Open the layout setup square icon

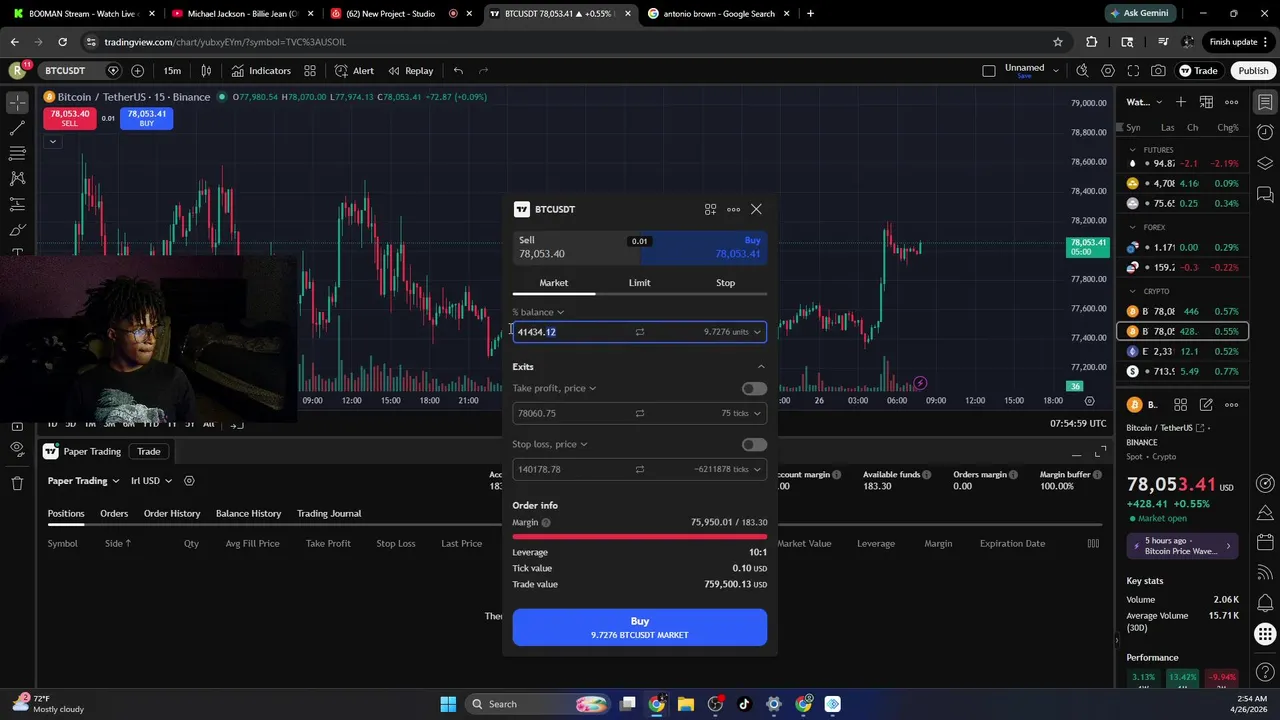point(989,71)
